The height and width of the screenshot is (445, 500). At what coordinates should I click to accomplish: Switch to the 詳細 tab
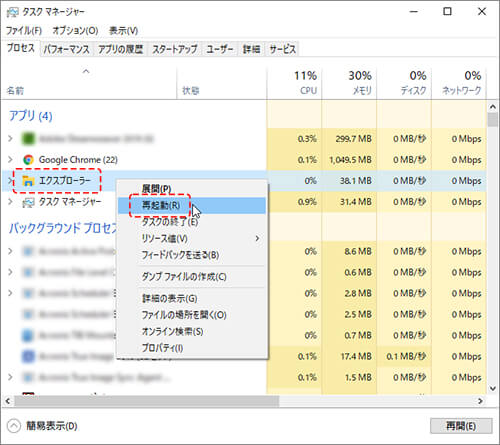tap(251, 49)
